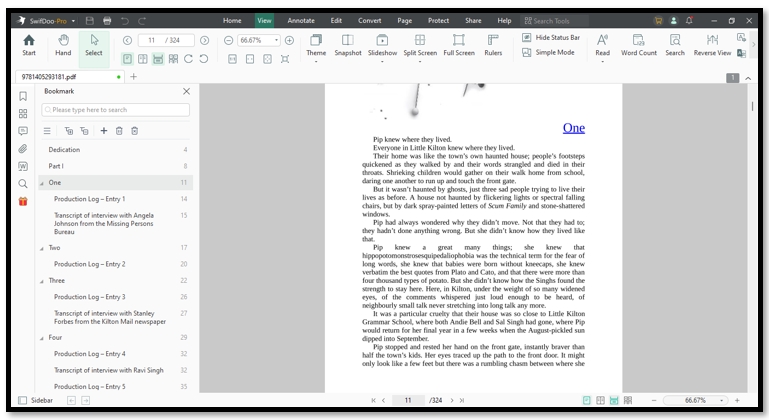Switch to the 9781405293181.pdf document tab
Viewport: 769px width, 420px height.
click(x=70, y=77)
